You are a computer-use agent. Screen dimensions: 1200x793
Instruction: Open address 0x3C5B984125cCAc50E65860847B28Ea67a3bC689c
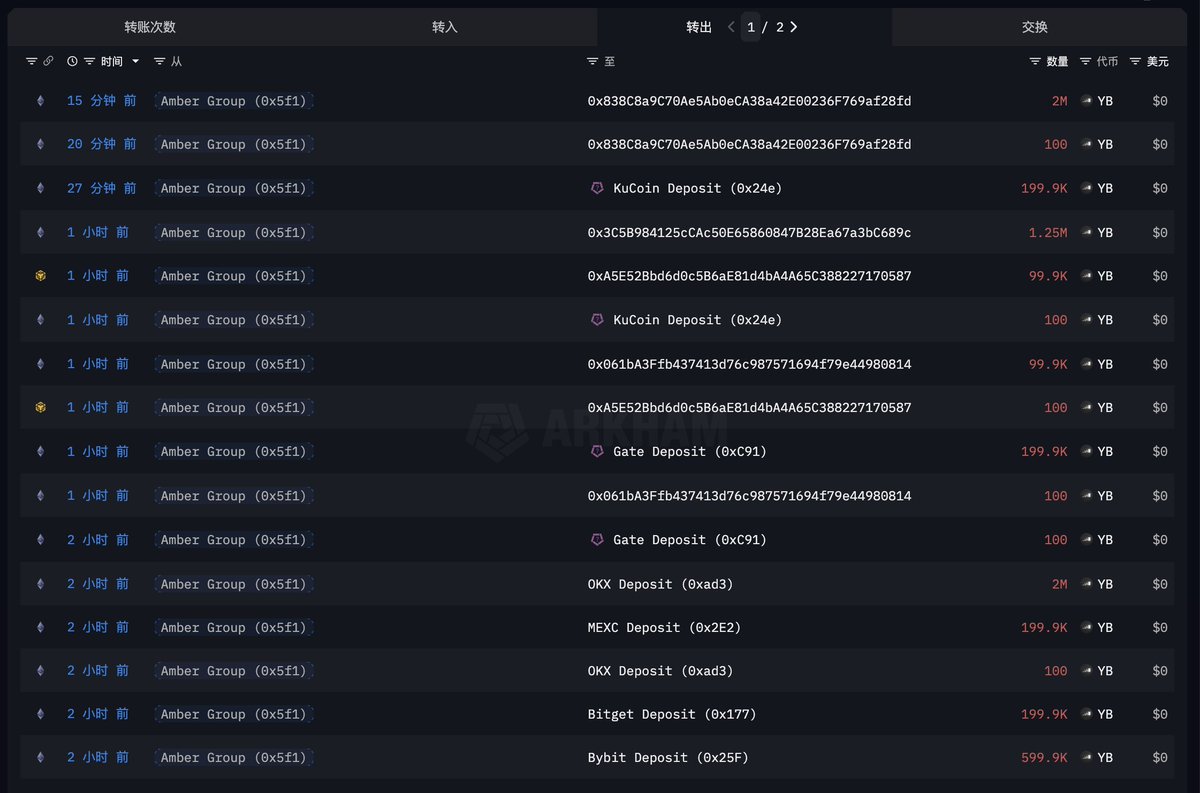point(749,233)
